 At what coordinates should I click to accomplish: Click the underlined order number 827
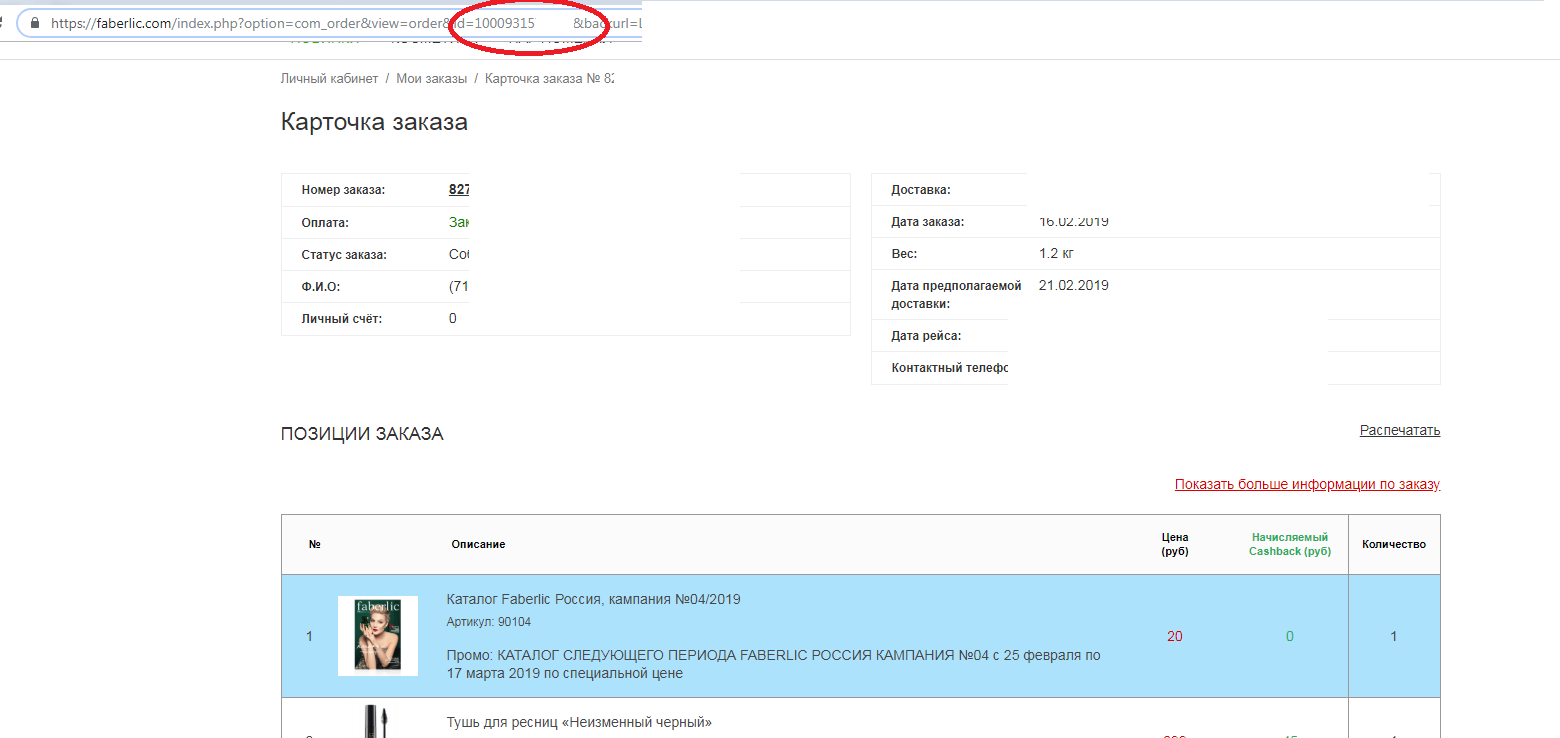pyautogui.click(x=459, y=190)
